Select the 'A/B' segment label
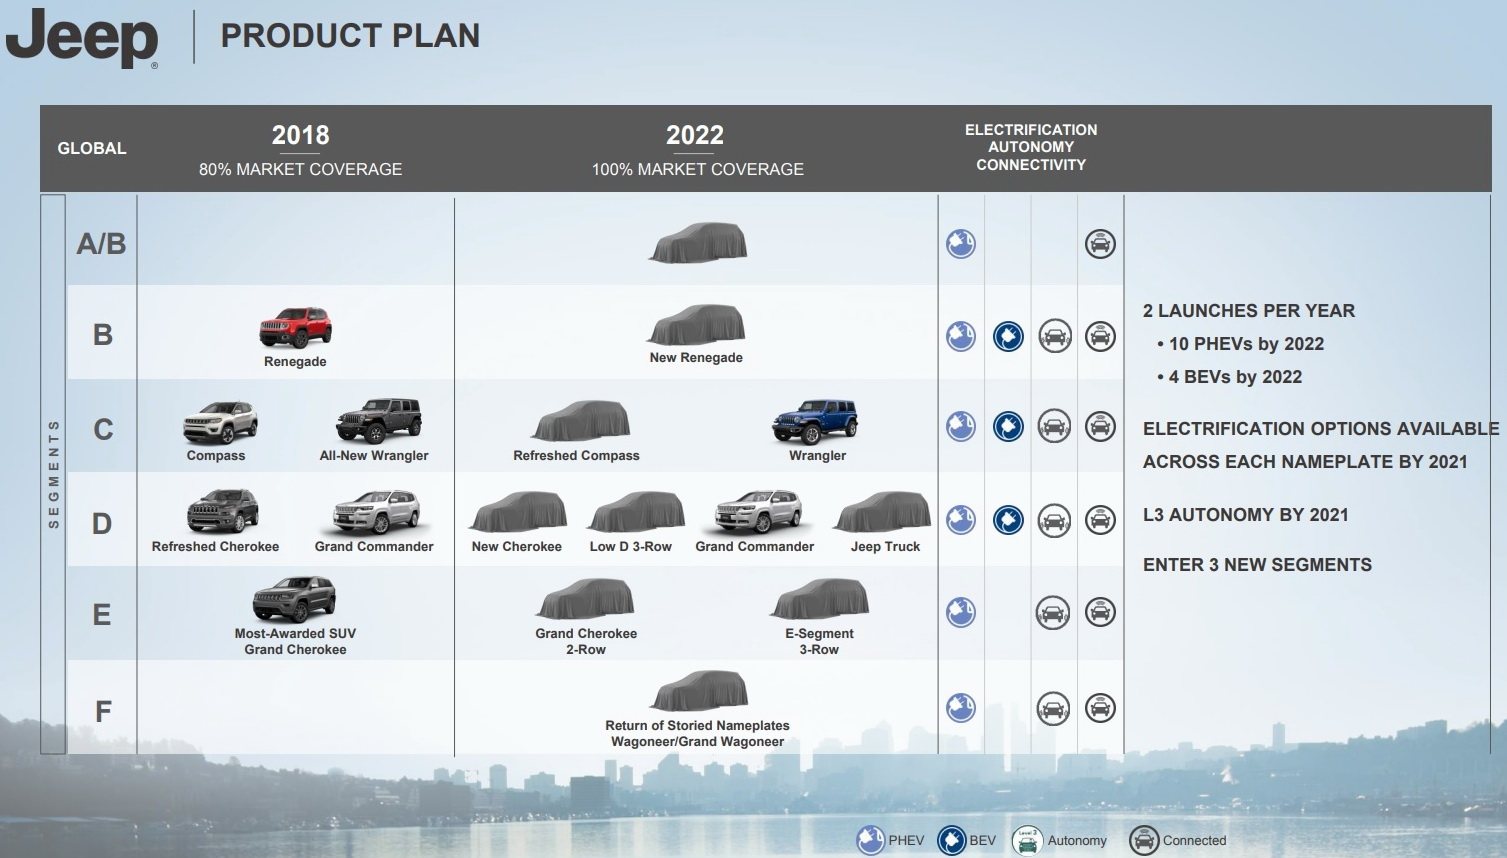 coord(102,244)
